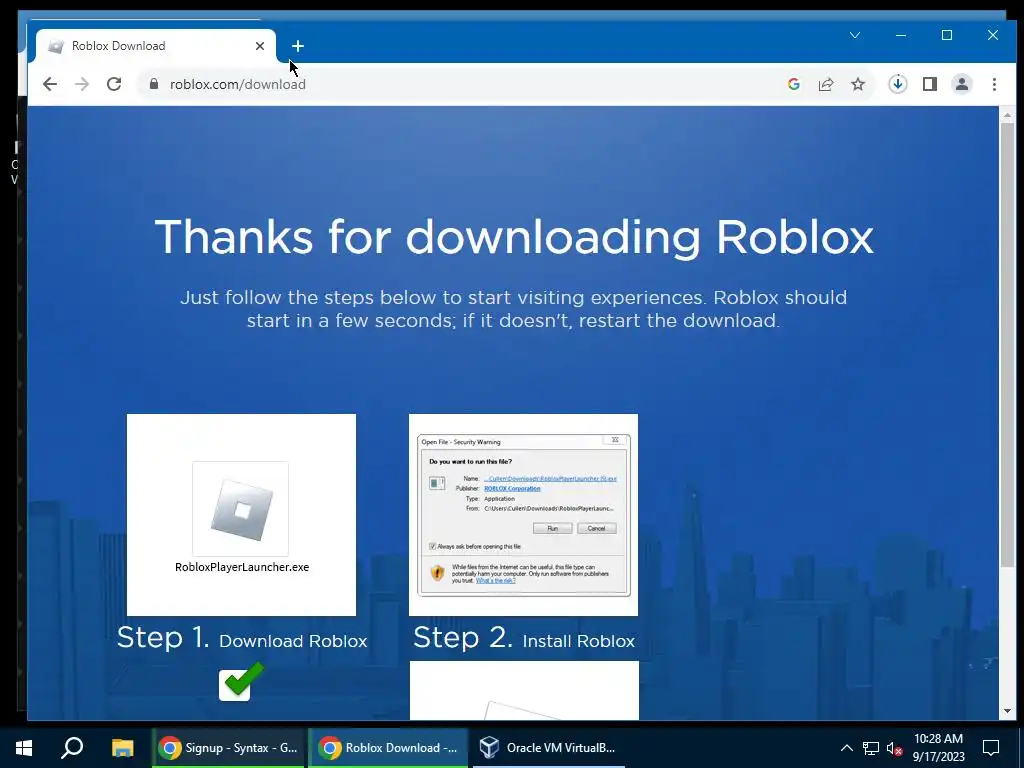Open Chrome three-dot menu
The width and height of the screenshot is (1024, 768).
point(994,84)
